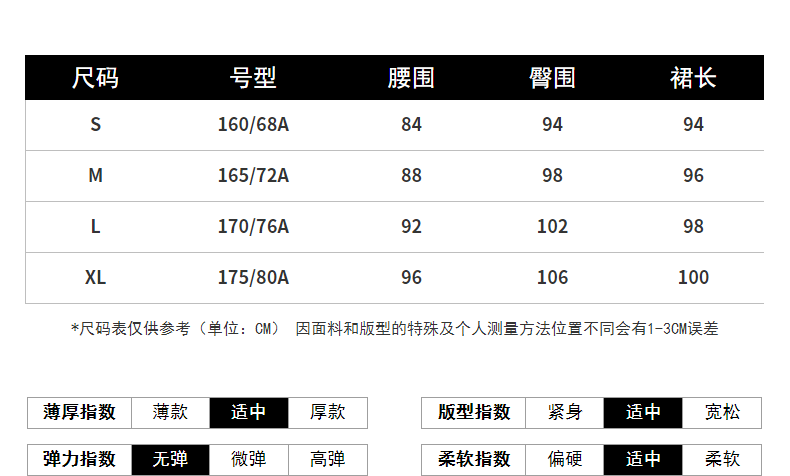Viewport: 790px width, 476px height.
Task: Pick the 紧身 fit option
Action: pyautogui.click(x=565, y=412)
